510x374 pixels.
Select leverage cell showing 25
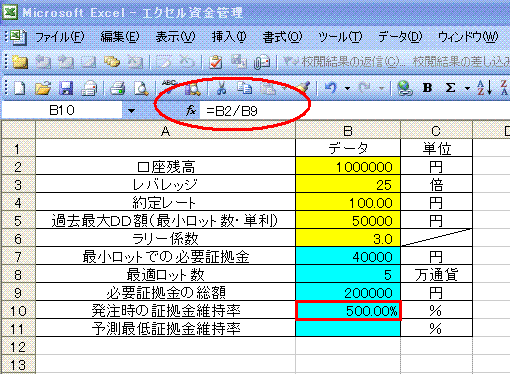[x=348, y=184]
